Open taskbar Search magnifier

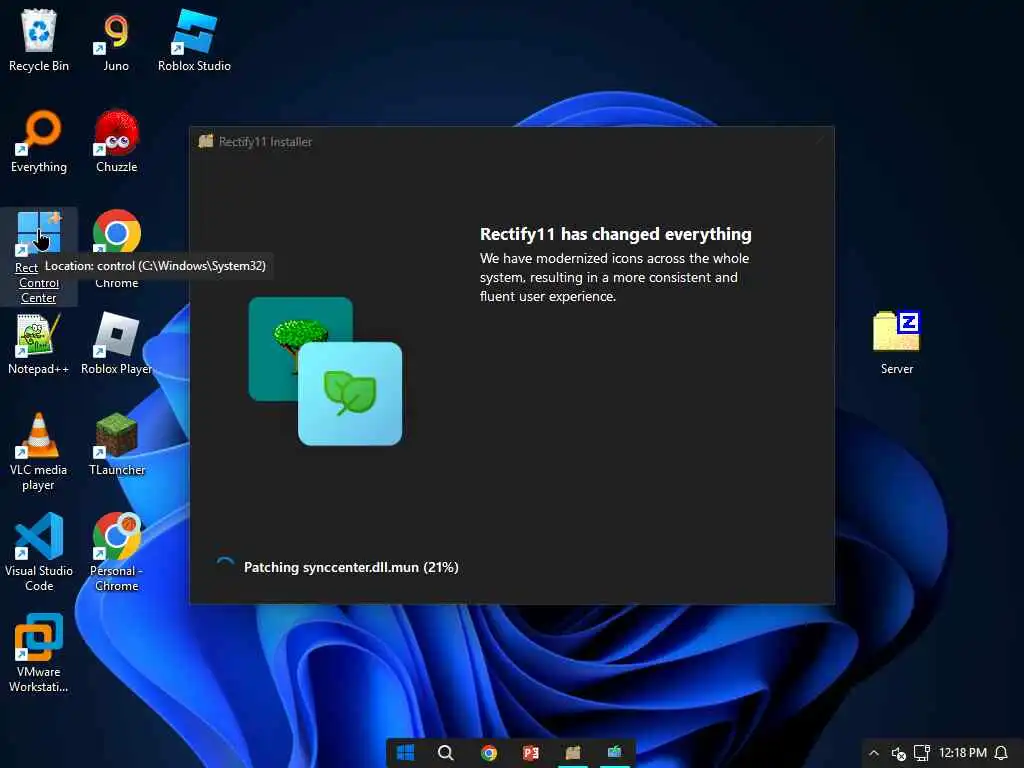click(446, 753)
